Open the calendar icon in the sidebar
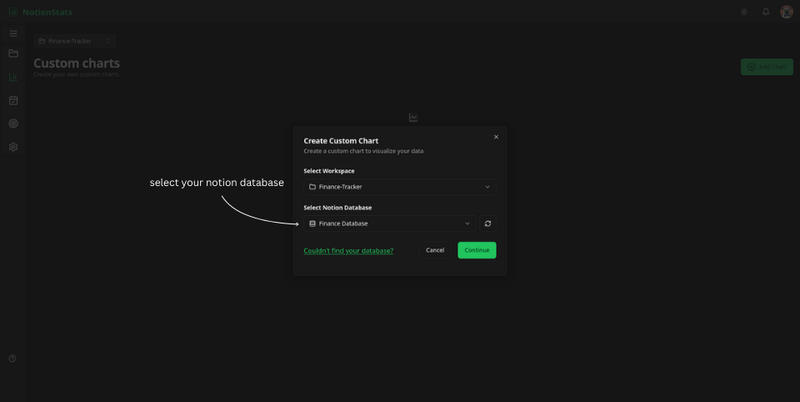Image resolution: width=800 pixels, height=402 pixels. coord(13,100)
